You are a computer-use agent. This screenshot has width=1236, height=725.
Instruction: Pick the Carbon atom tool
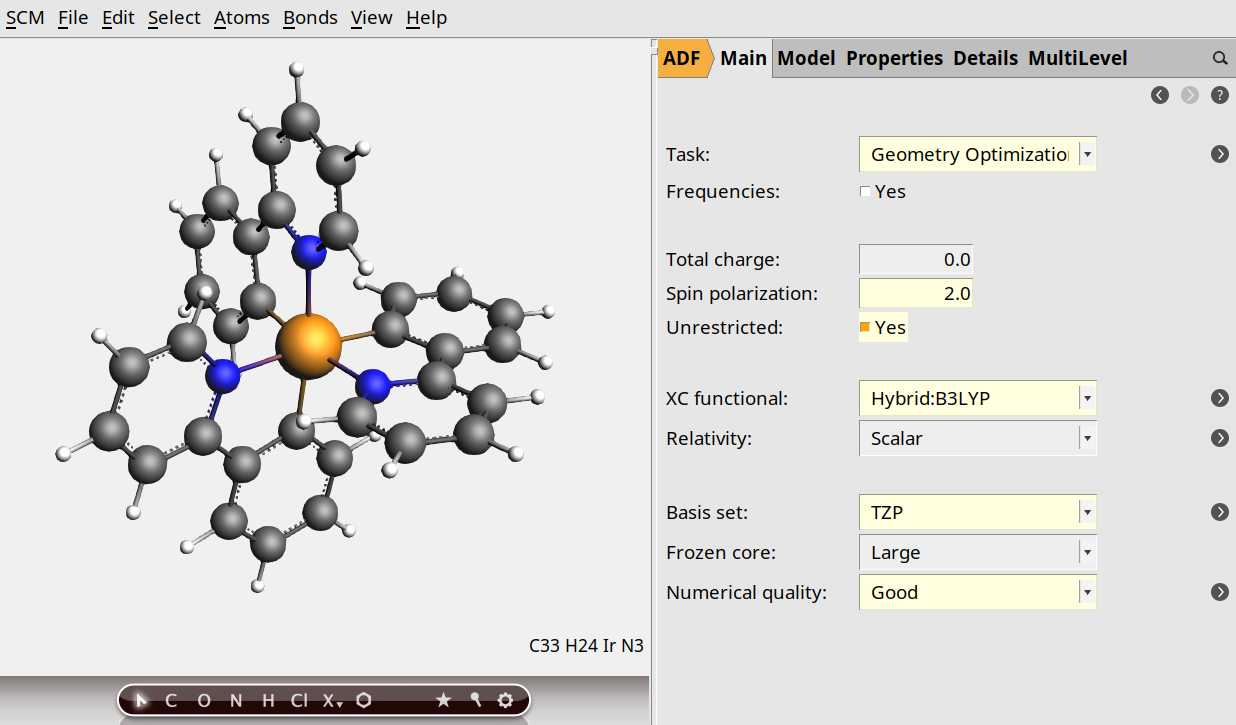[x=171, y=701]
